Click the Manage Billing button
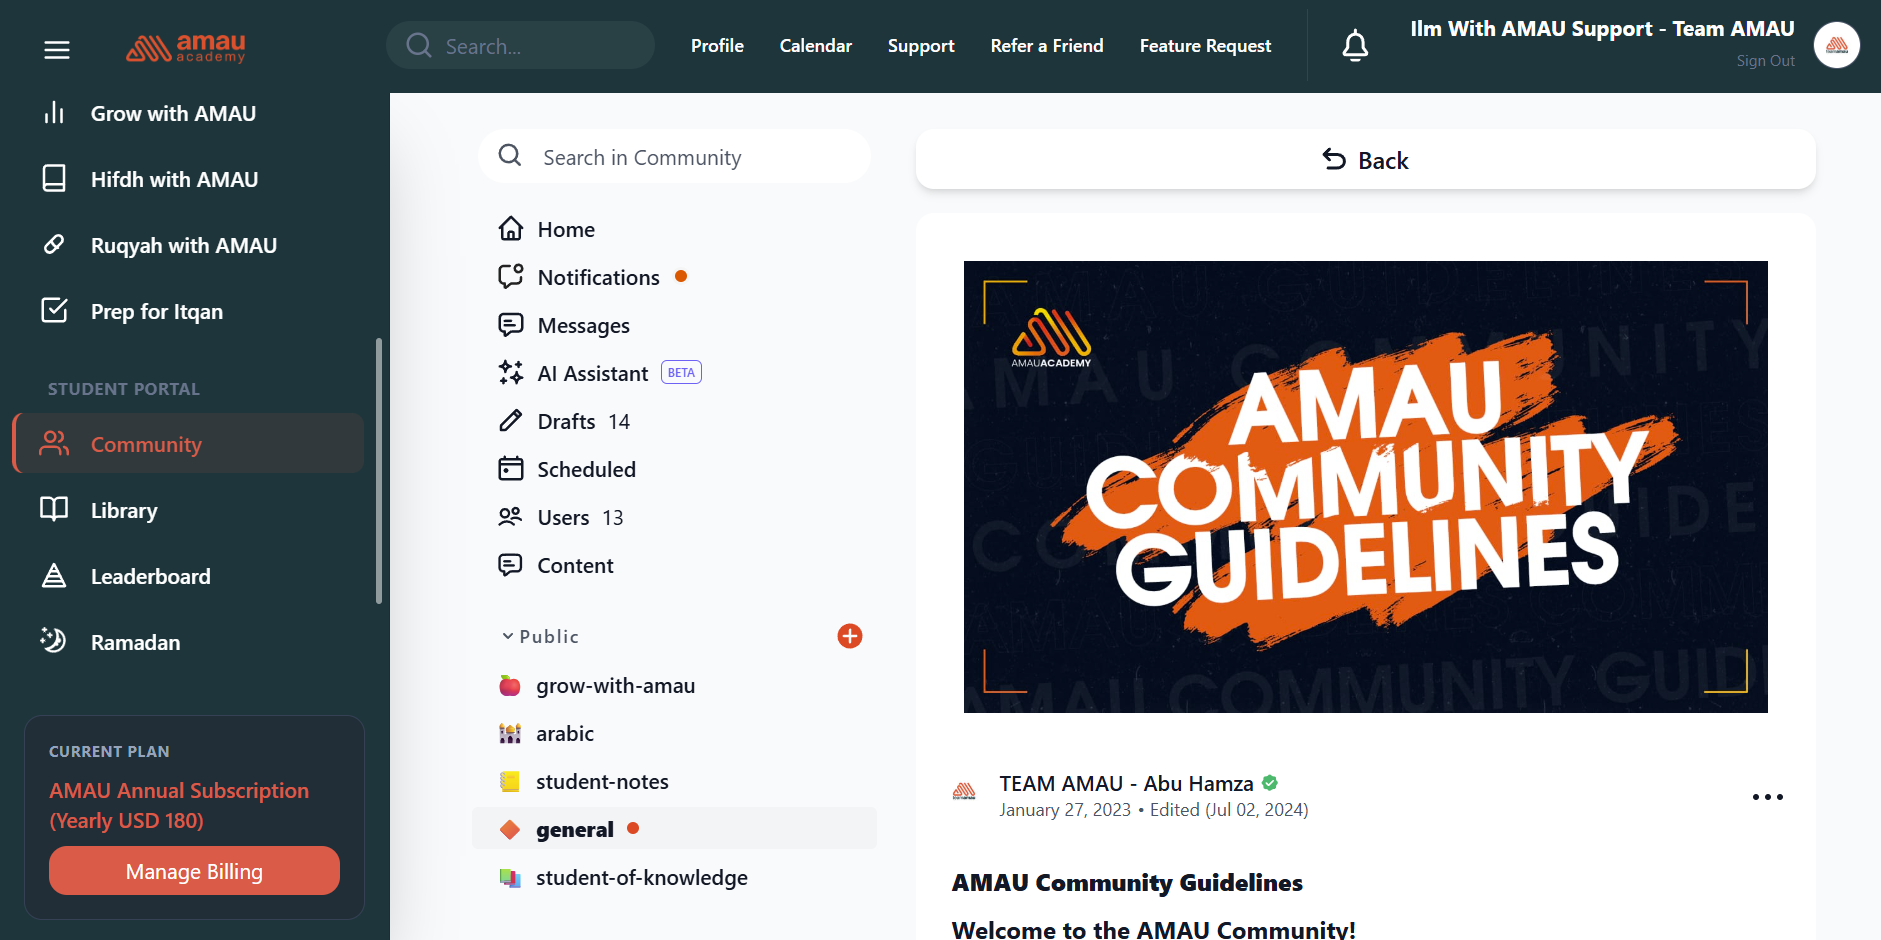This screenshot has height=940, width=1881. [x=194, y=871]
